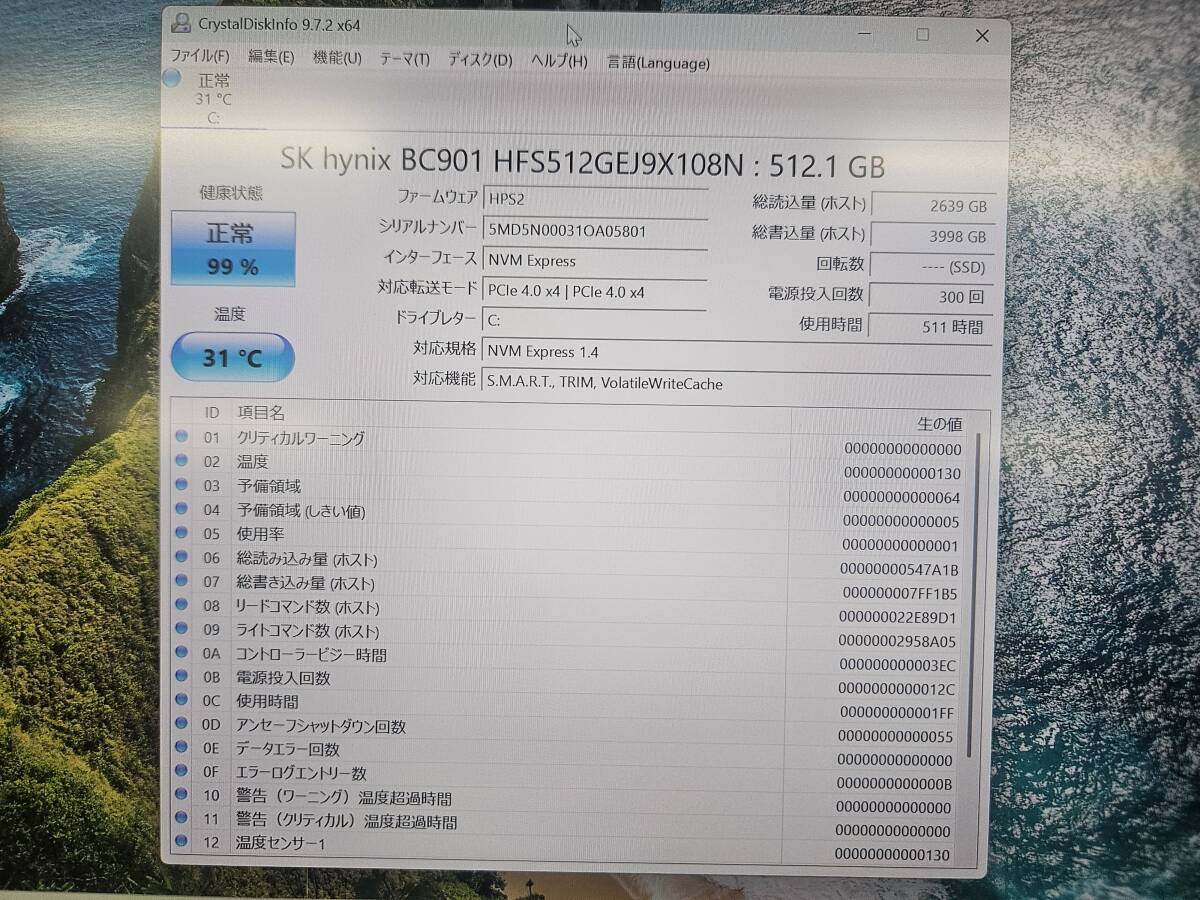Click raw value 000000022E89D1
The image size is (1200, 900).
click(x=898, y=618)
